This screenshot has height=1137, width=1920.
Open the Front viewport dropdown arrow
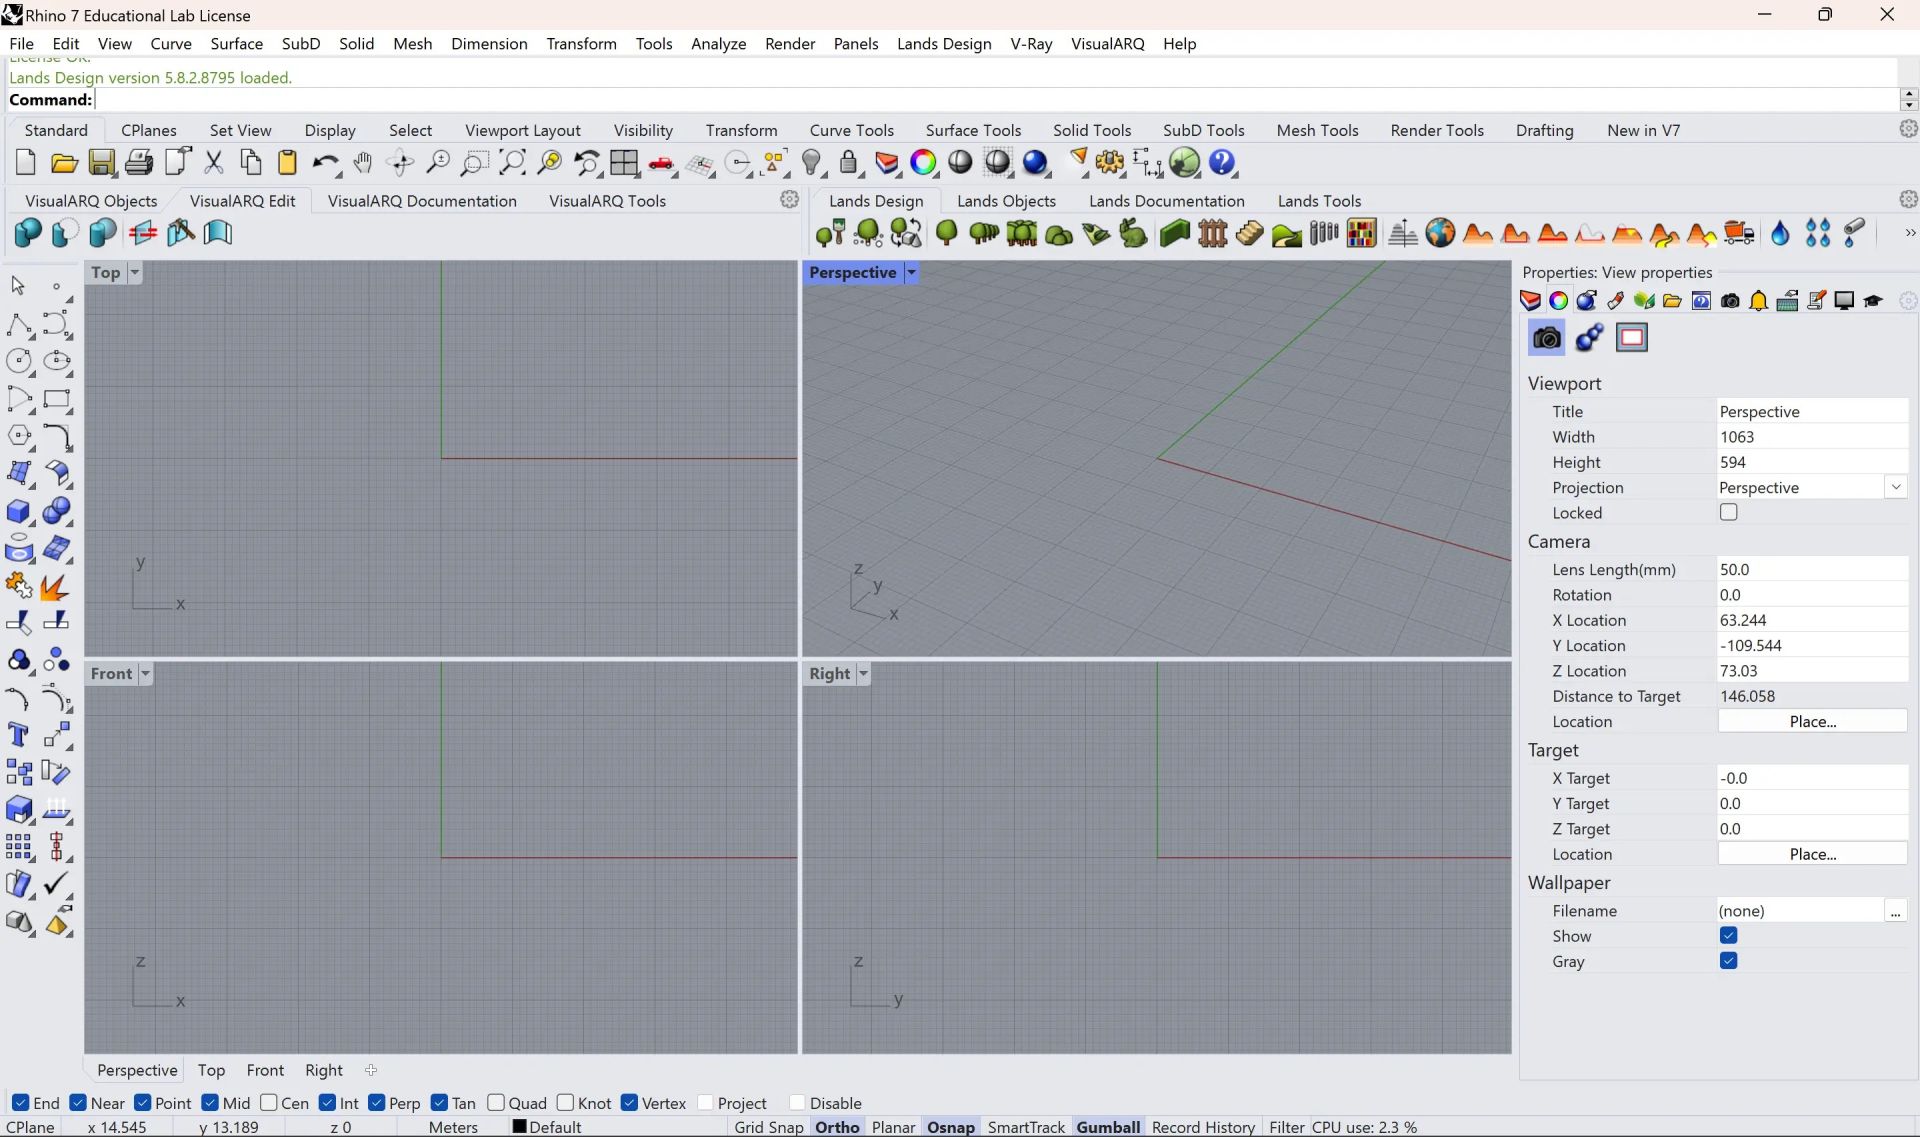(145, 673)
